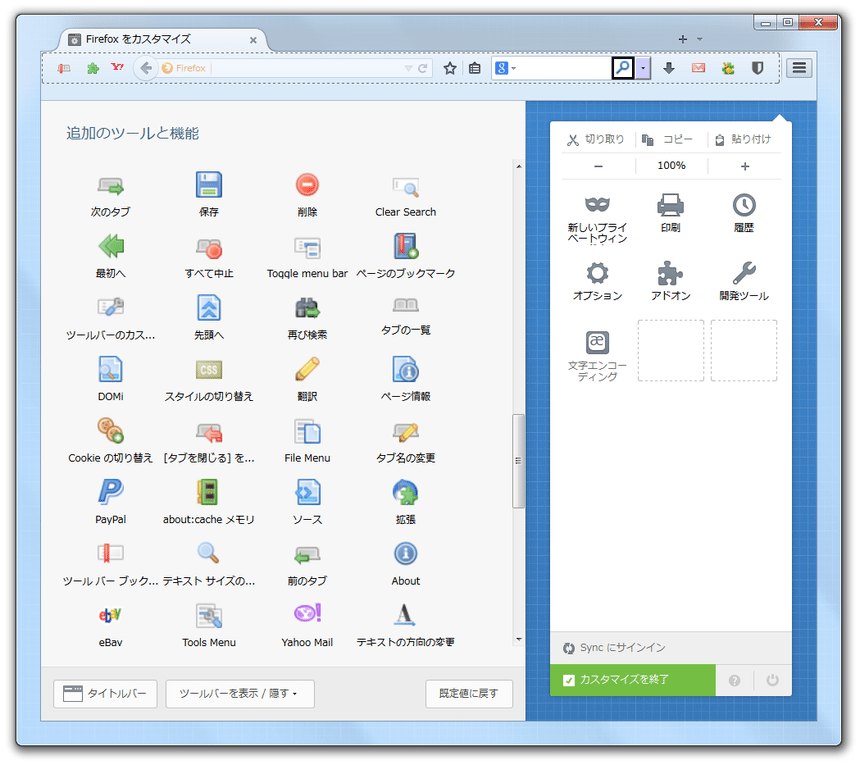Select the Firefox をカスタマイズ tab

(x=162, y=39)
